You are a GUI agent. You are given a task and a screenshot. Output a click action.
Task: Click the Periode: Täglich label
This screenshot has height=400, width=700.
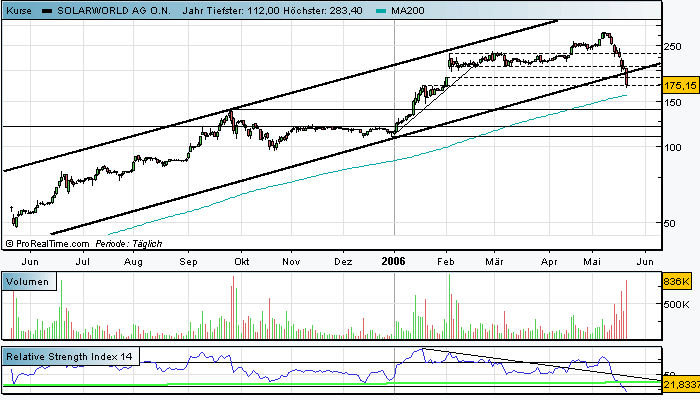(129, 244)
